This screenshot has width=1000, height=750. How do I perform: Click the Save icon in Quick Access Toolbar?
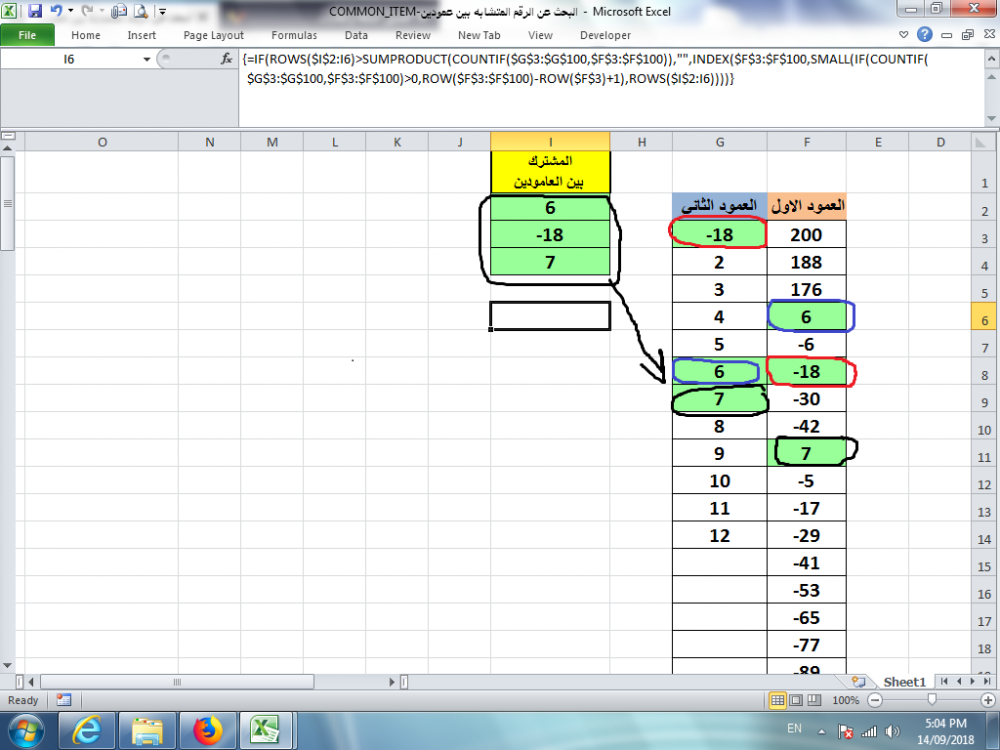pos(35,12)
